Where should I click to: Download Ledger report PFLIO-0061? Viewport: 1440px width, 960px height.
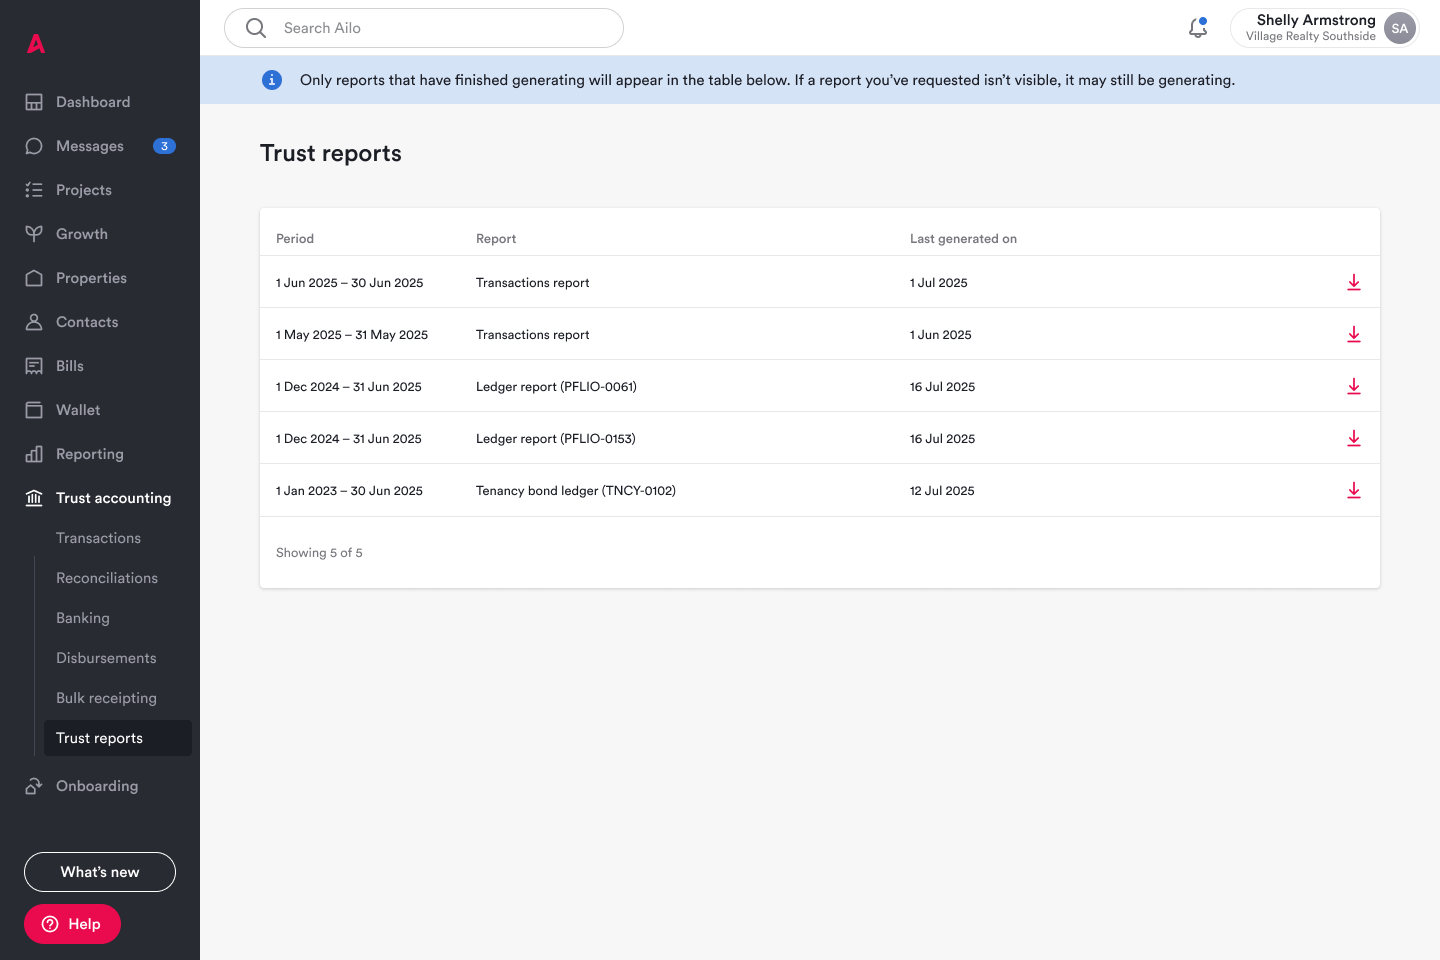(x=1354, y=386)
